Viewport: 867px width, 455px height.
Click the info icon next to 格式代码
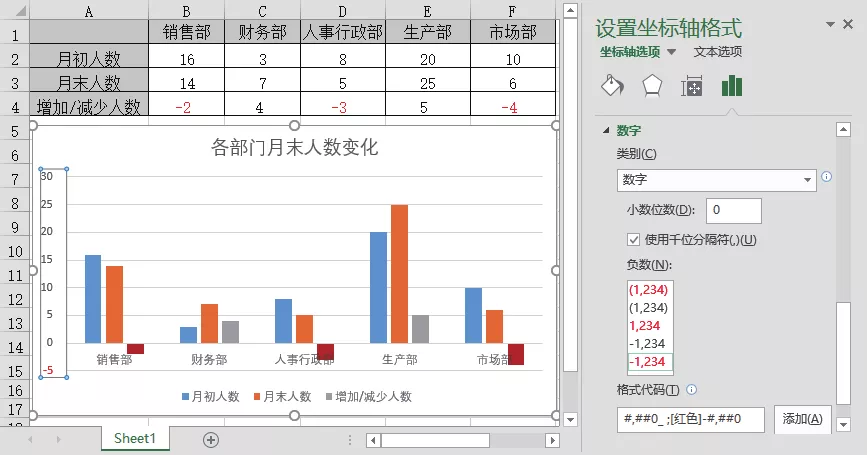[x=691, y=390]
